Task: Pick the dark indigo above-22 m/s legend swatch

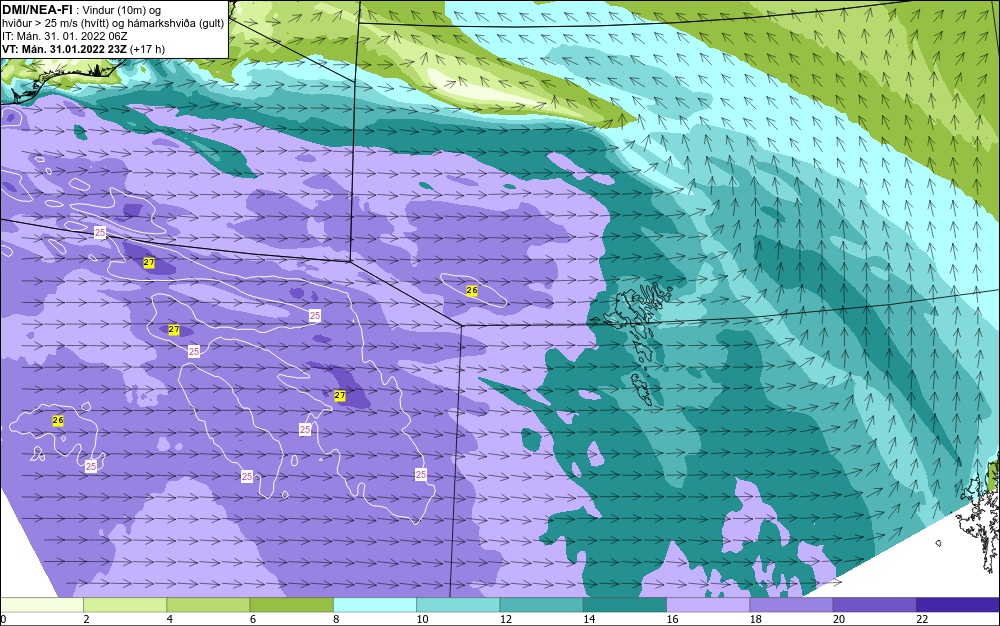Action: pyautogui.click(x=958, y=605)
